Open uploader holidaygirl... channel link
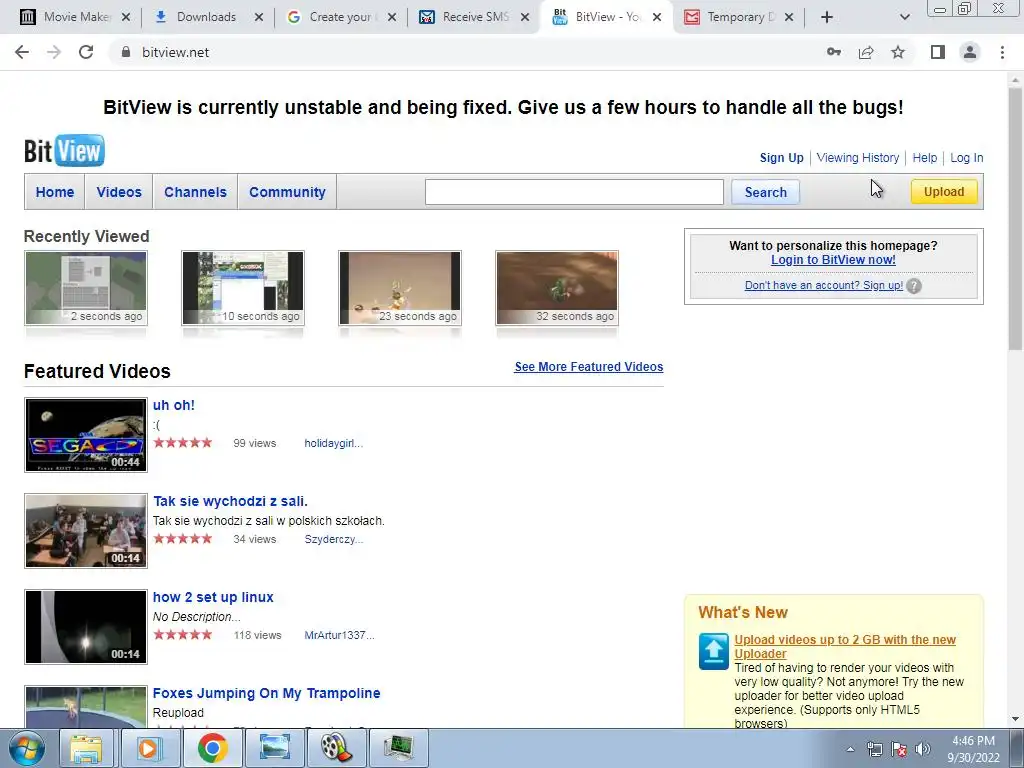Viewport: 1024px width, 768px height. (333, 443)
